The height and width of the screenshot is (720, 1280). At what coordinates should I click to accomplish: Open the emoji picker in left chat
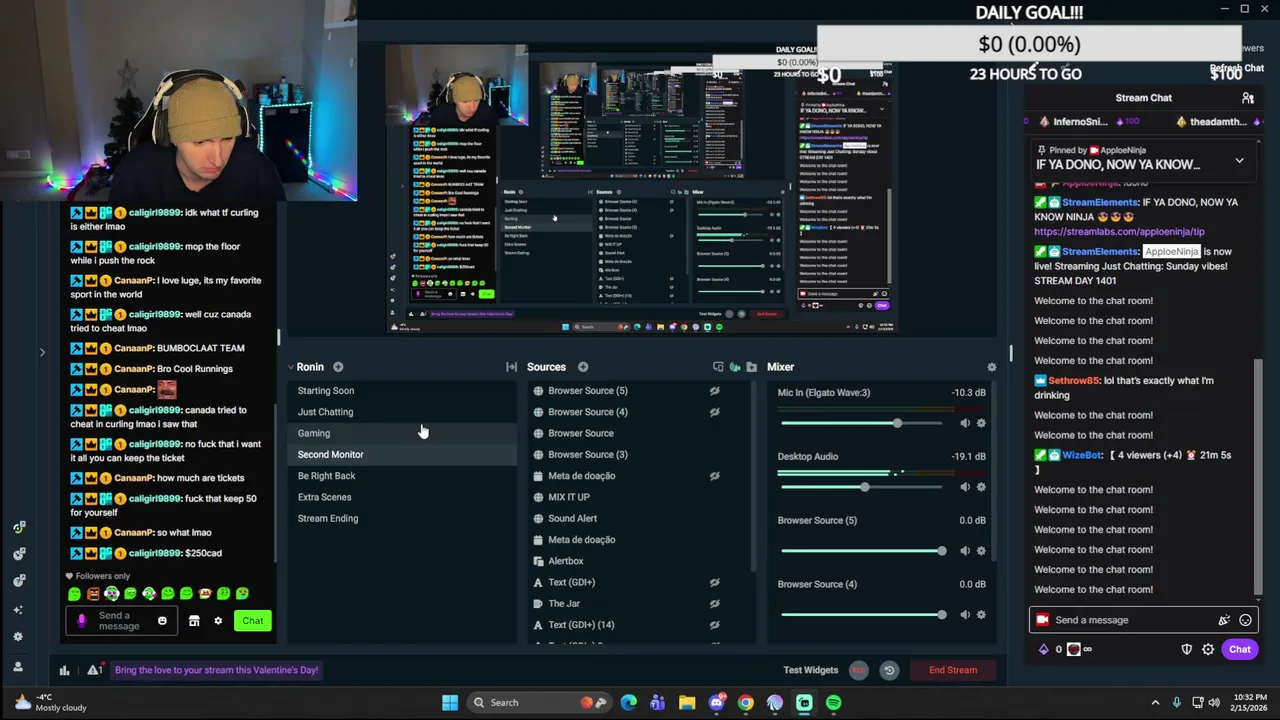[162, 621]
